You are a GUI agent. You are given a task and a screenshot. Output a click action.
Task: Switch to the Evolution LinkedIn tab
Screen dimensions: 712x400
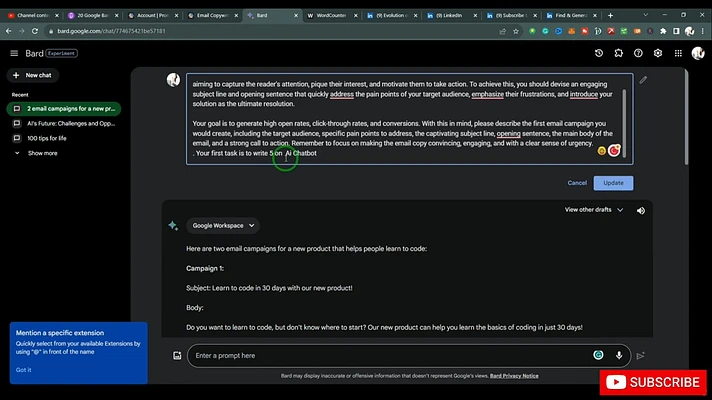click(x=391, y=15)
